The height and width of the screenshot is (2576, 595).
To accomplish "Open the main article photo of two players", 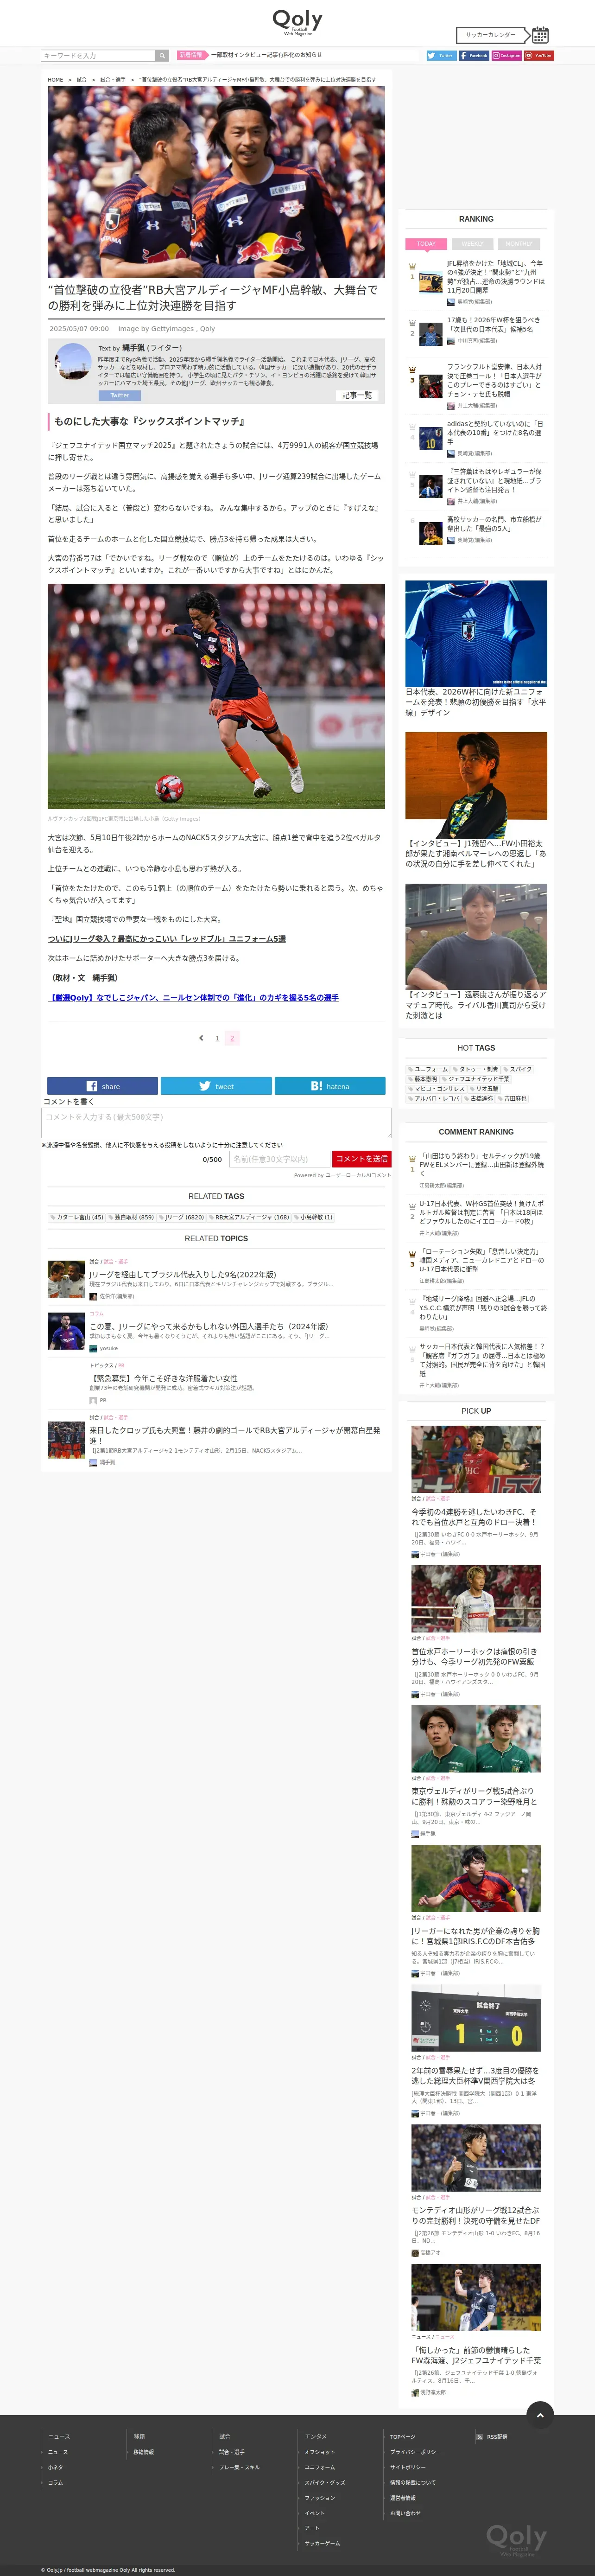I will 216,182.
